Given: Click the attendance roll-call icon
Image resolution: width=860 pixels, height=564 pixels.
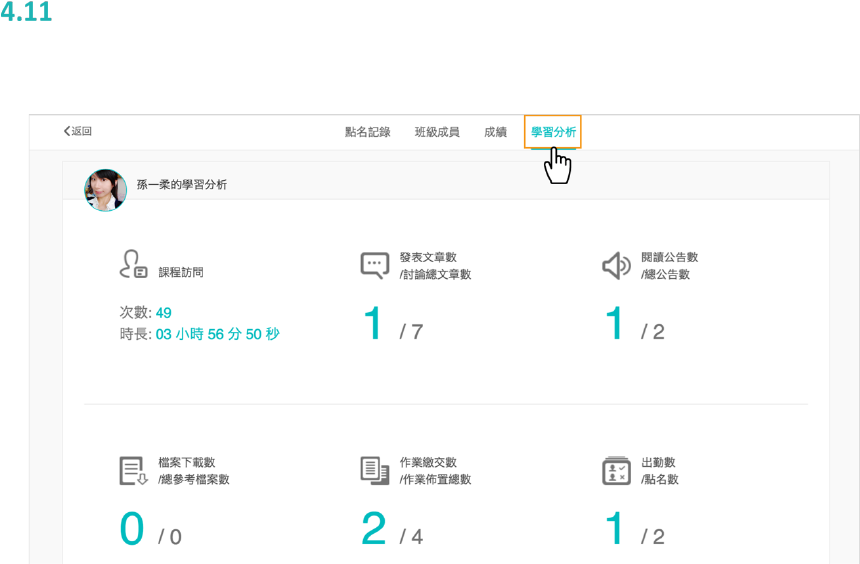Looking at the screenshot, I should (616, 471).
